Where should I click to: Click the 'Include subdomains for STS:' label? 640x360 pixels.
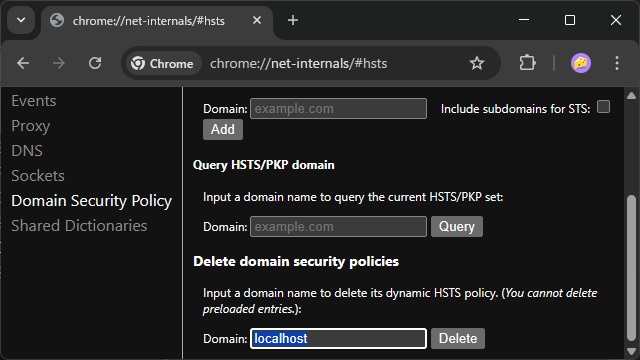[516, 109]
